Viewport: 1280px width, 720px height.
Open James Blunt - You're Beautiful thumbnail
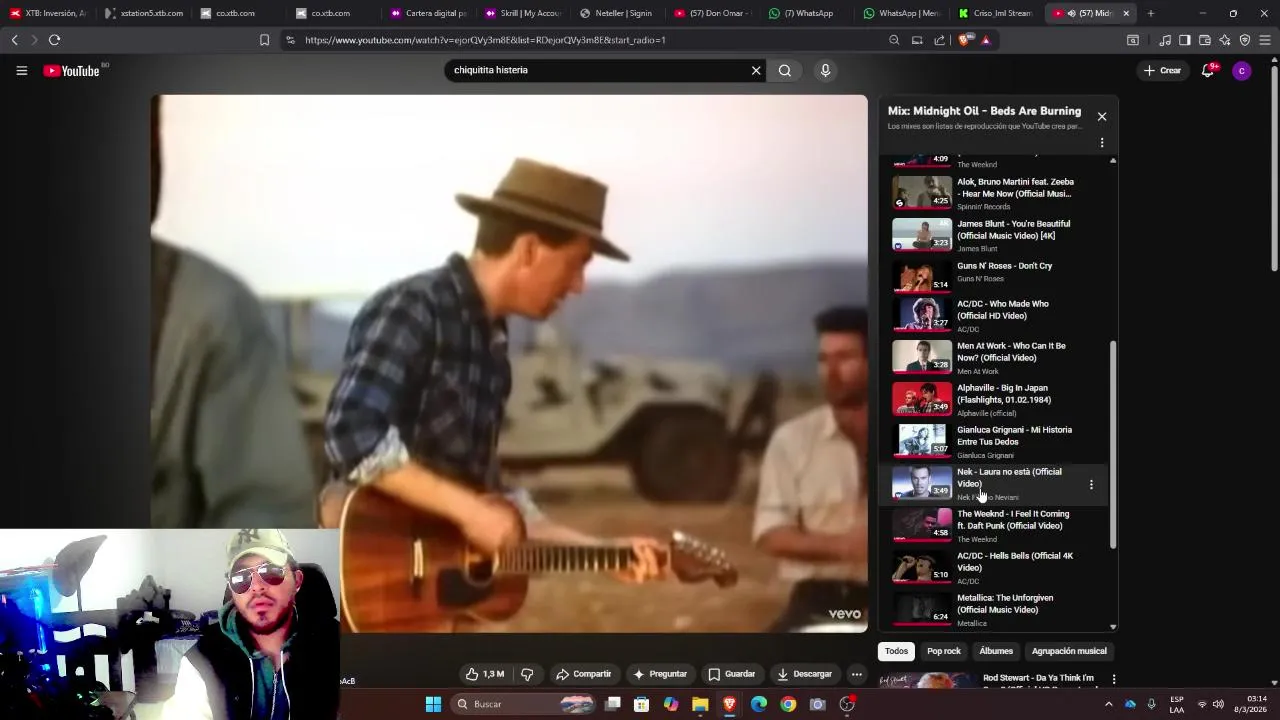(922, 234)
